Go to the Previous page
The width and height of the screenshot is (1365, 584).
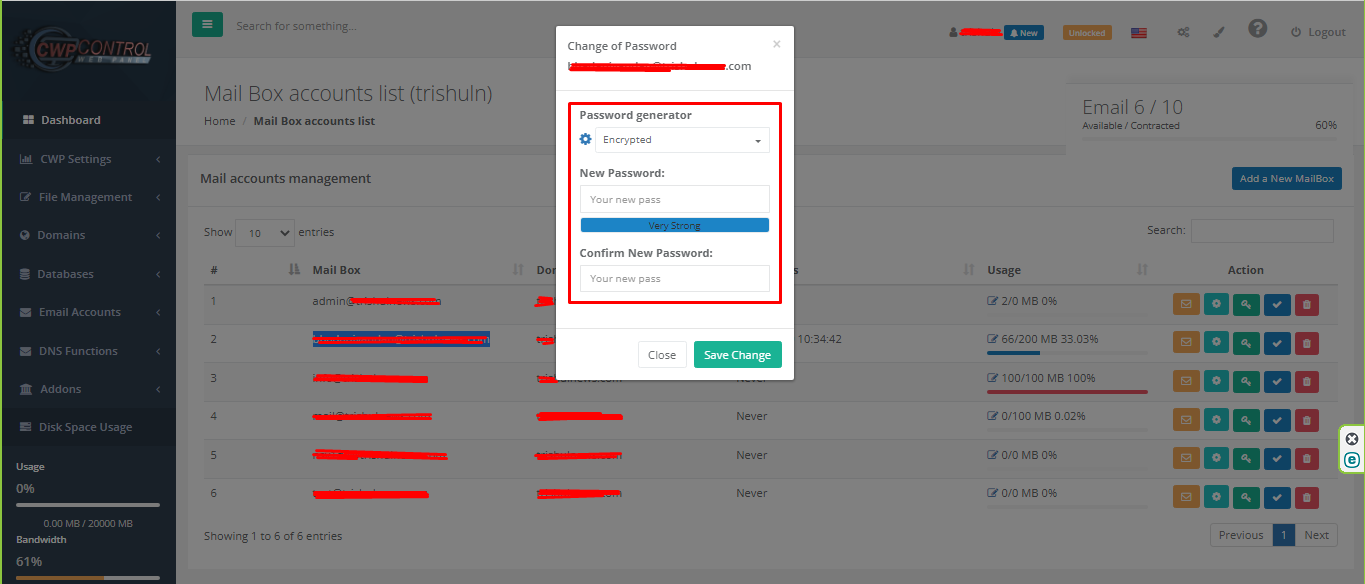point(1241,535)
